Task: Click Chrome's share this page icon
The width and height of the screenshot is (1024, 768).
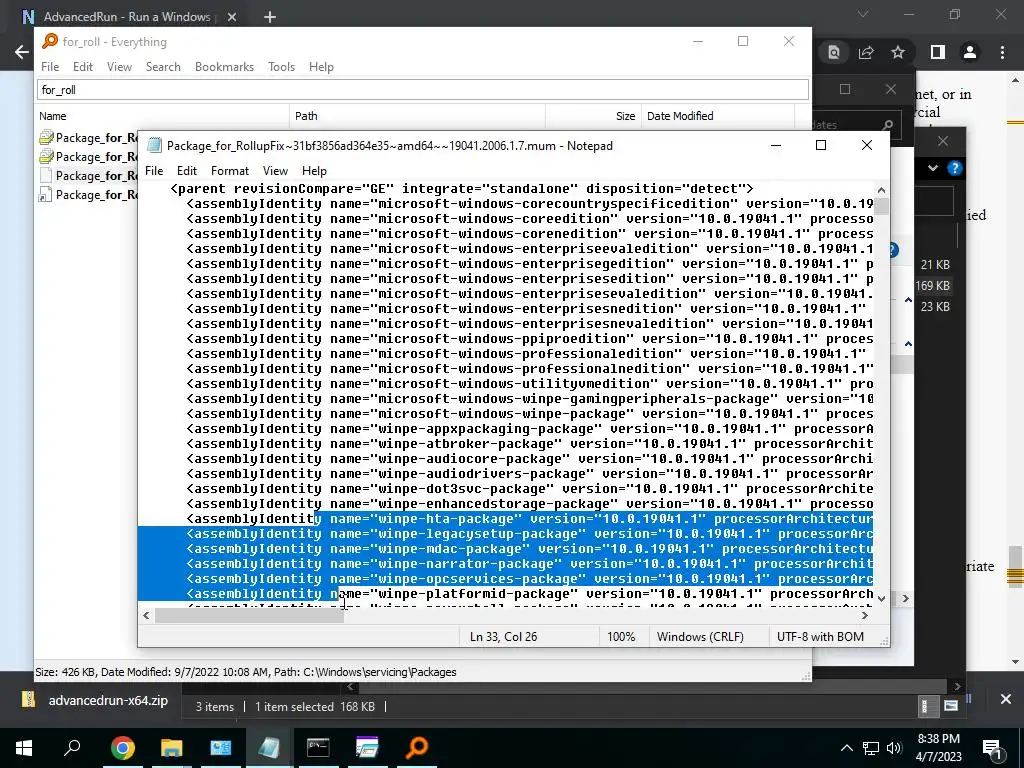Action: tap(866, 52)
